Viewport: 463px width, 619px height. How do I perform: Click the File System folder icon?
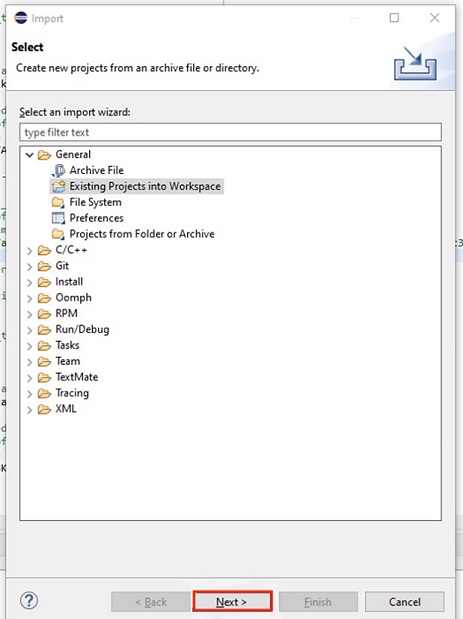[58, 202]
